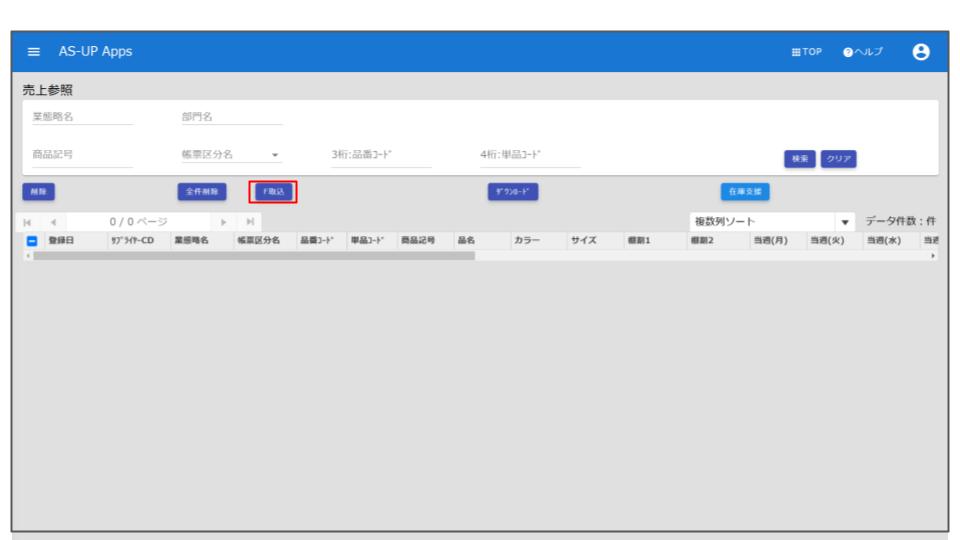
Task: Go to the previous page arrow
Action: click(52, 220)
